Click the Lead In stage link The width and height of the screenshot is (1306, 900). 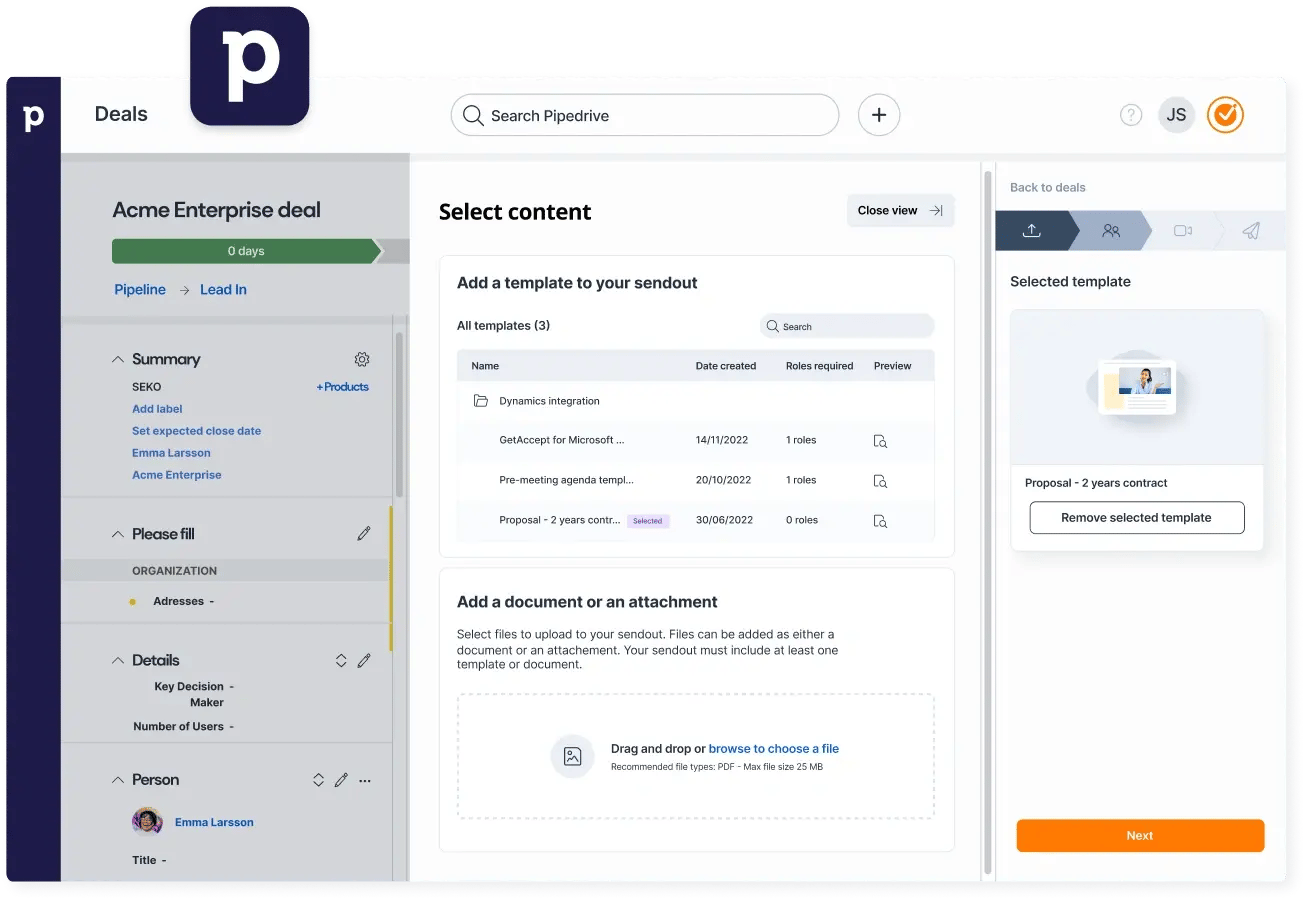tap(223, 290)
